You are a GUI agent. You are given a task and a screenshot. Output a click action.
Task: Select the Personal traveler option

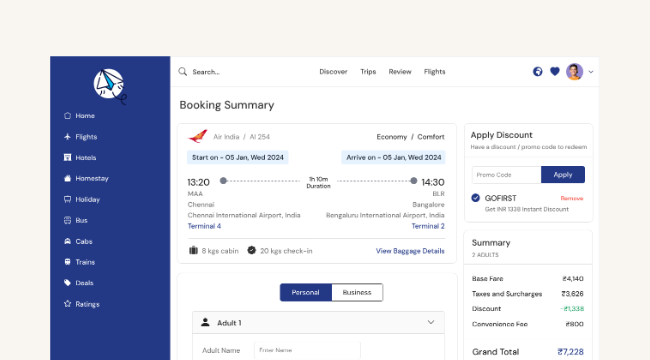pyautogui.click(x=306, y=292)
